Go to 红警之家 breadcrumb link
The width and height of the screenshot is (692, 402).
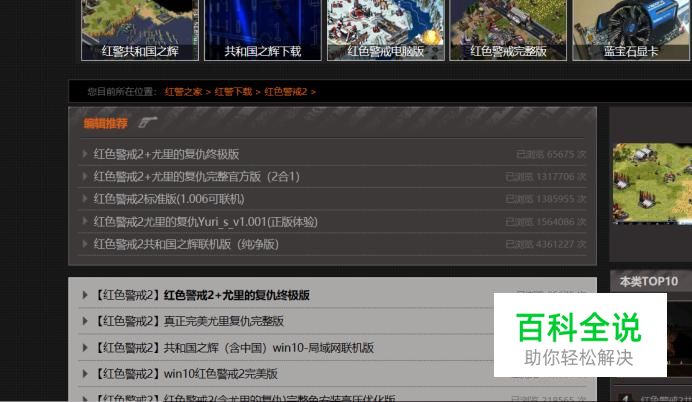click(x=183, y=92)
